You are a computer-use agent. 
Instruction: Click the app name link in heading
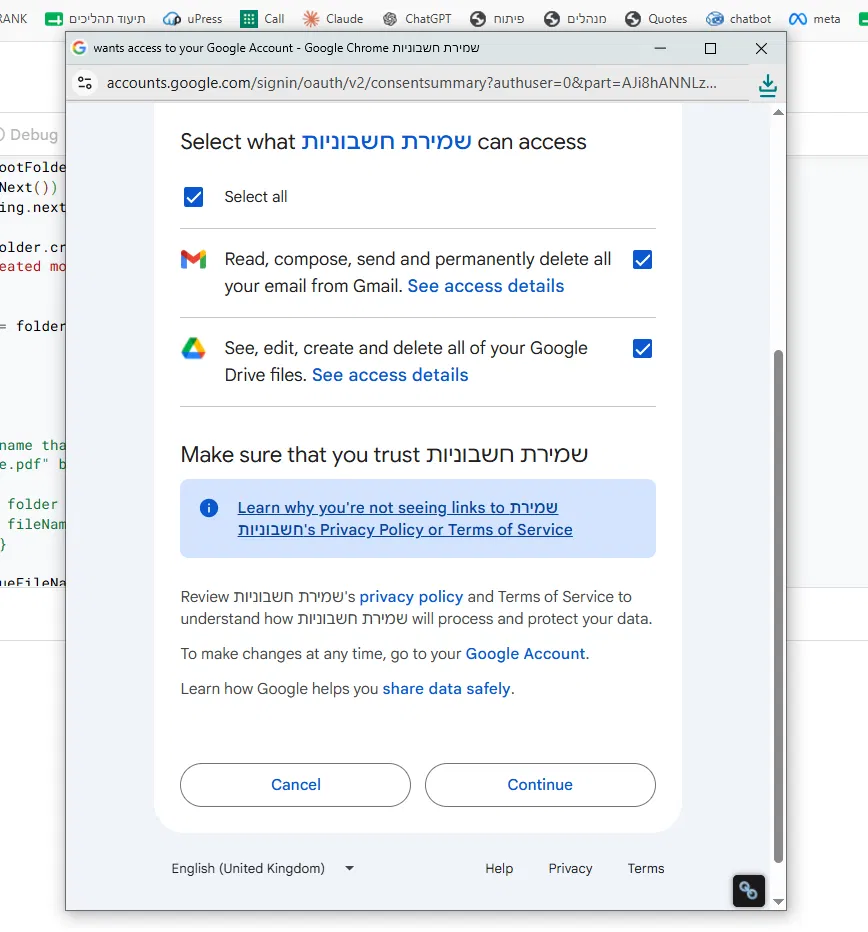[386, 141]
